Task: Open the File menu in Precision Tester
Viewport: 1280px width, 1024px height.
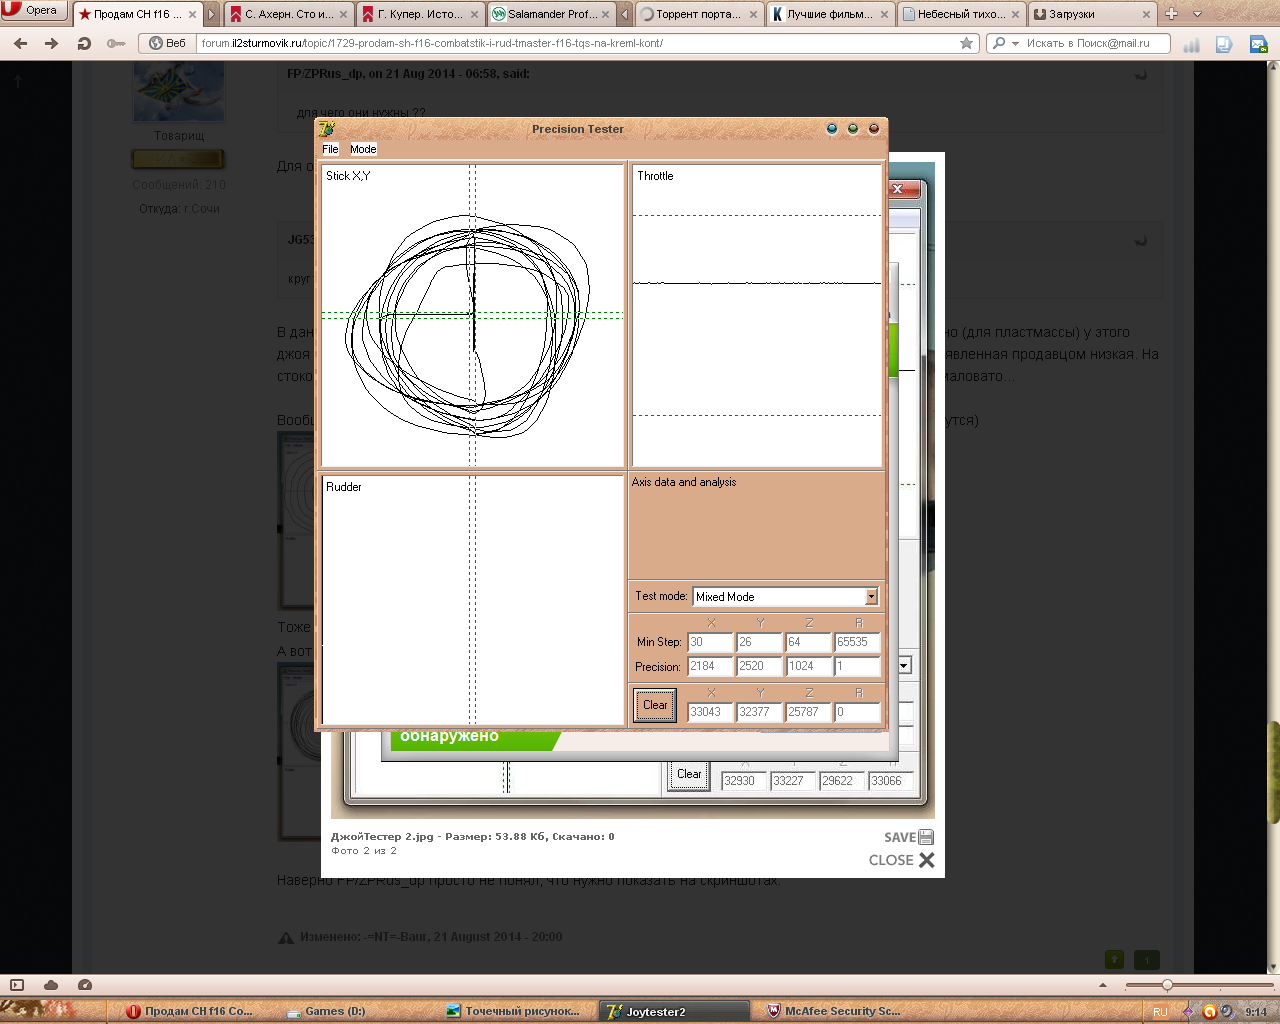Action: tap(330, 149)
